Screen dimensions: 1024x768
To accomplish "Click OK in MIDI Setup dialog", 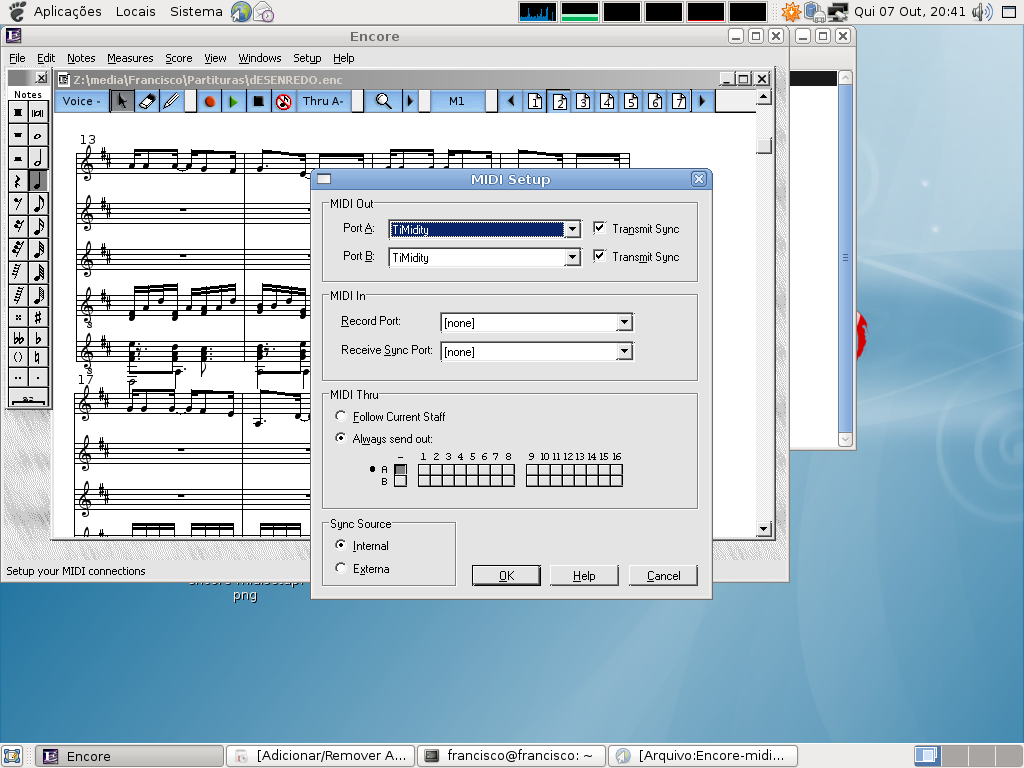I will pyautogui.click(x=506, y=575).
